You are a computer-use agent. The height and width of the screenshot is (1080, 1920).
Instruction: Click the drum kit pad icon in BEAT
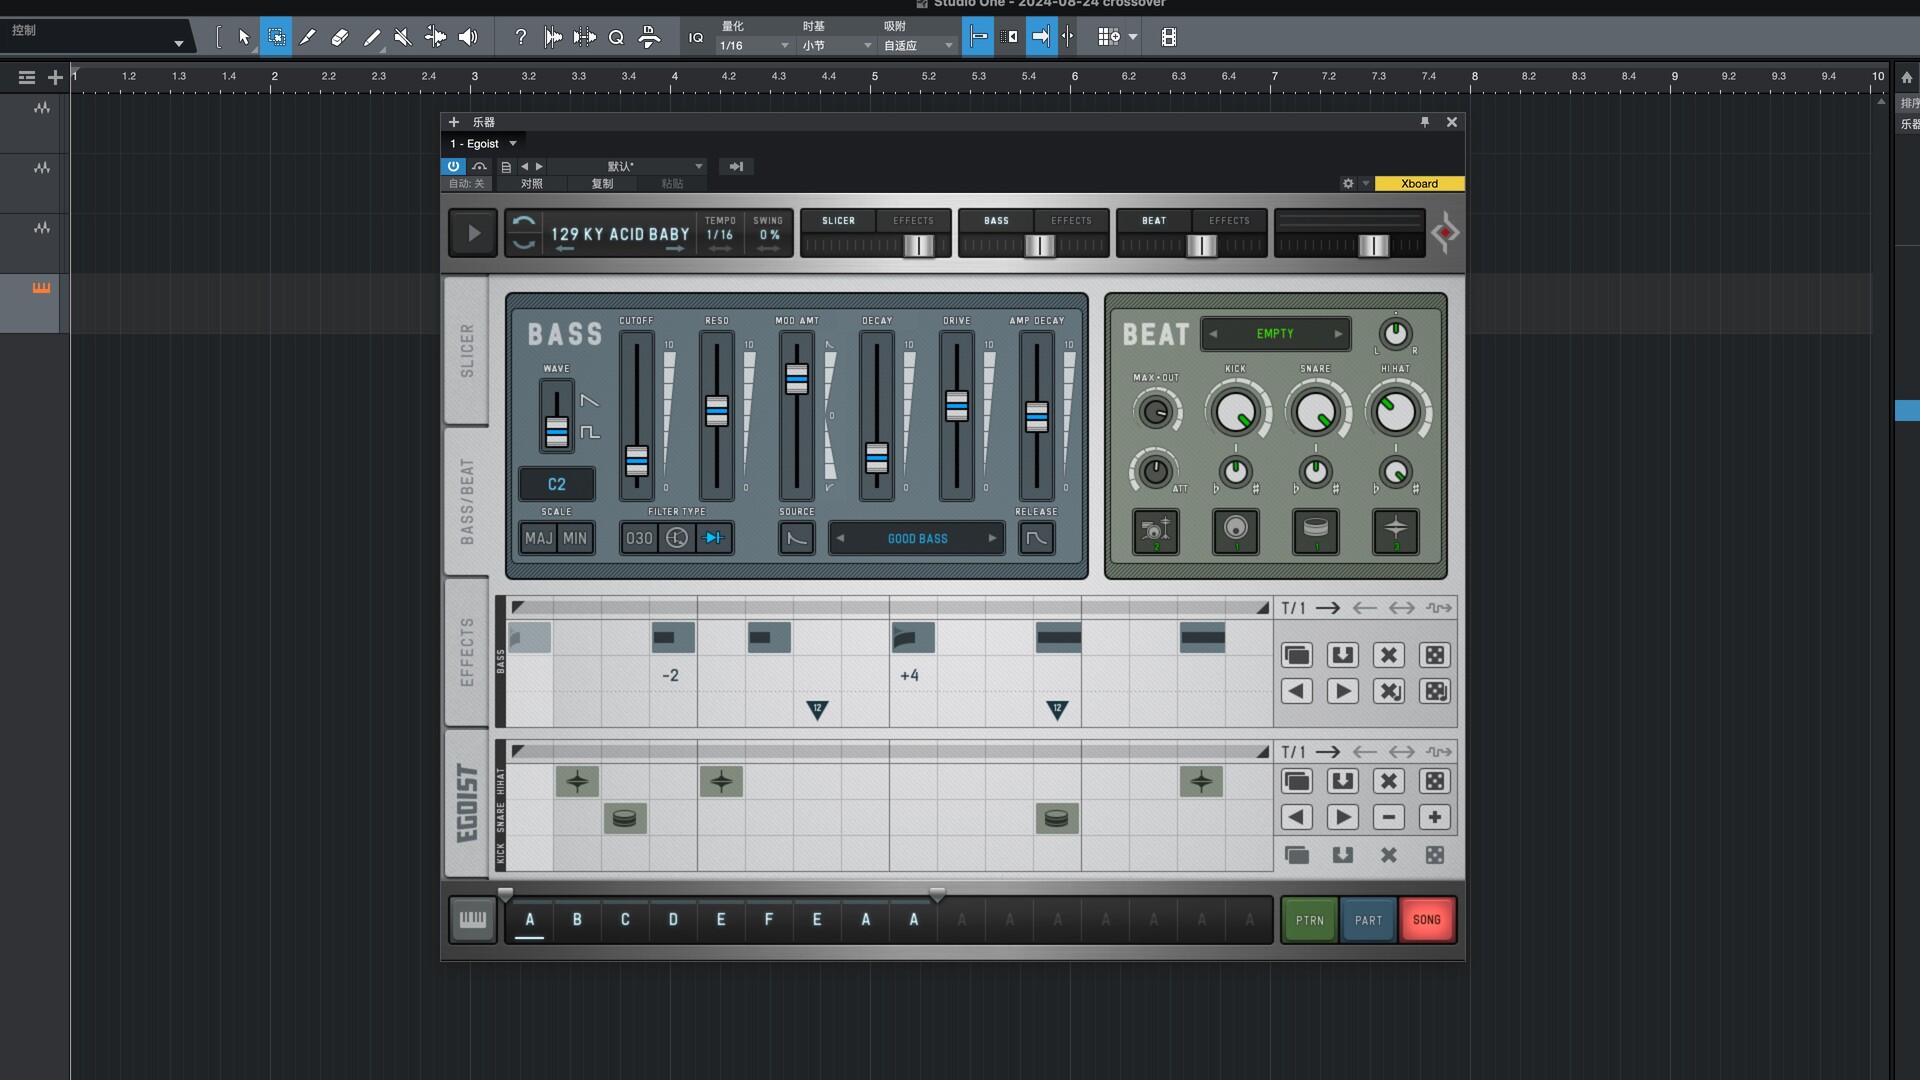tap(1155, 531)
